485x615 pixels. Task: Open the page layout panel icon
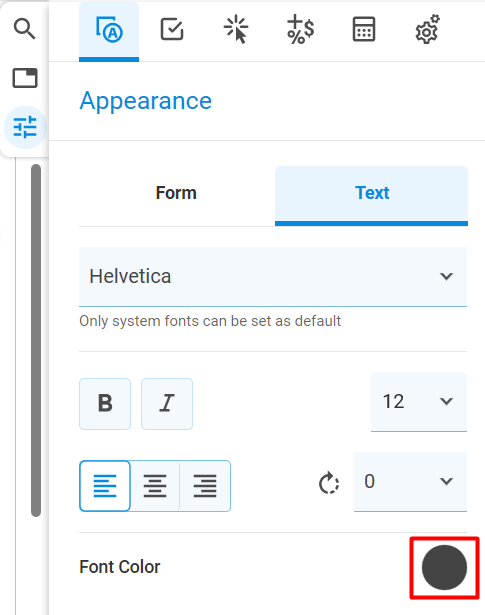[x=25, y=78]
